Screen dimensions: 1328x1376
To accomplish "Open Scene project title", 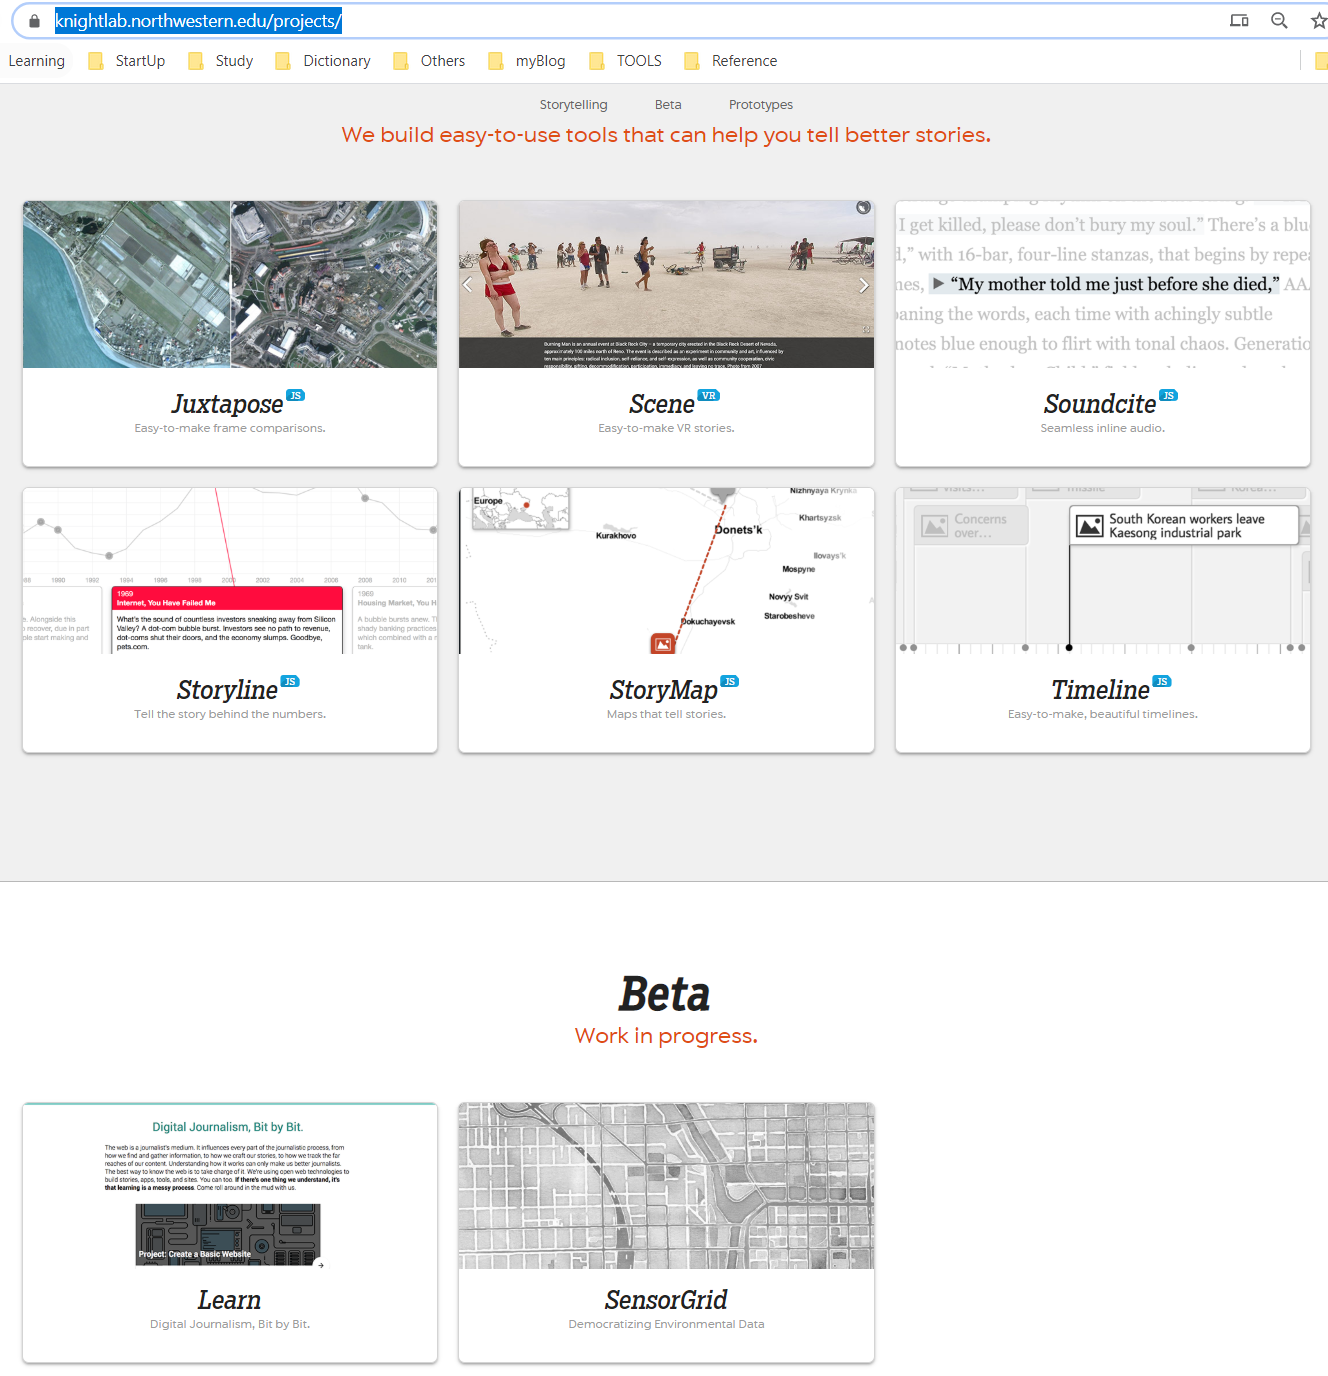I will [x=662, y=404].
